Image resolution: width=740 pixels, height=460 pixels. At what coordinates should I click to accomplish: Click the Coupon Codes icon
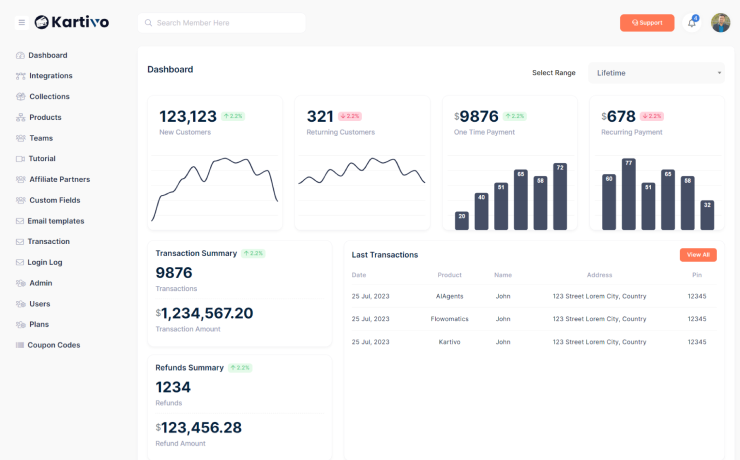20,345
